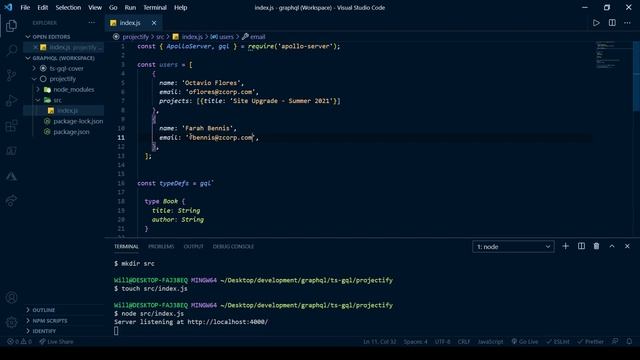Open the Run menu
Screen dimensions: 640x360
(130, 7)
